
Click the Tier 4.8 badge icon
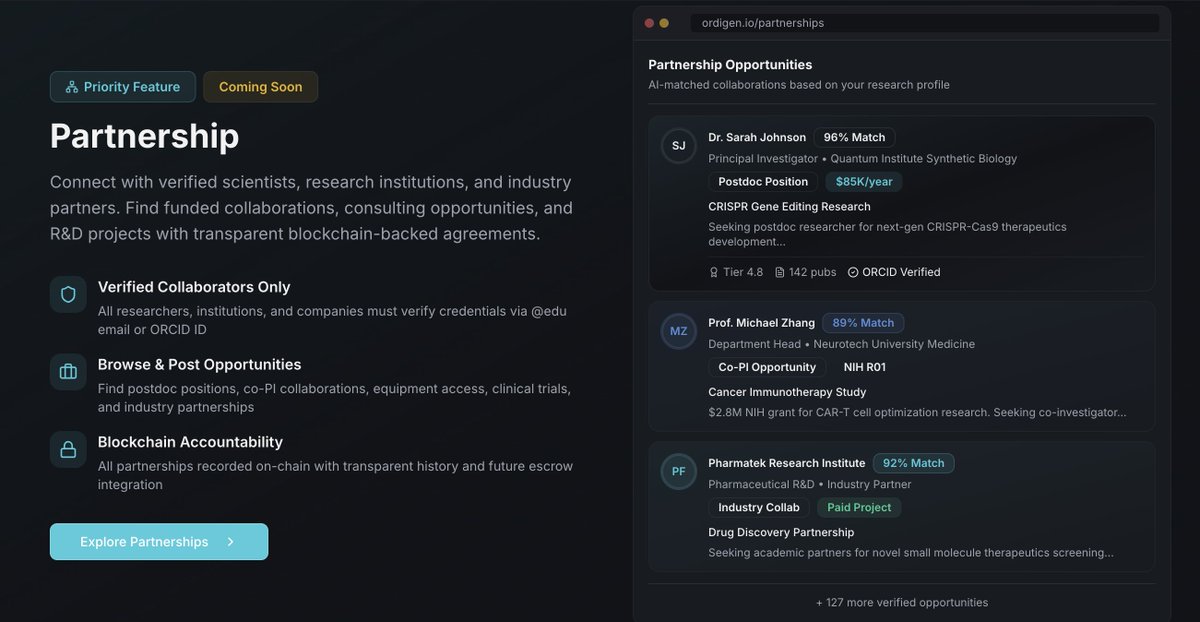[x=714, y=272]
